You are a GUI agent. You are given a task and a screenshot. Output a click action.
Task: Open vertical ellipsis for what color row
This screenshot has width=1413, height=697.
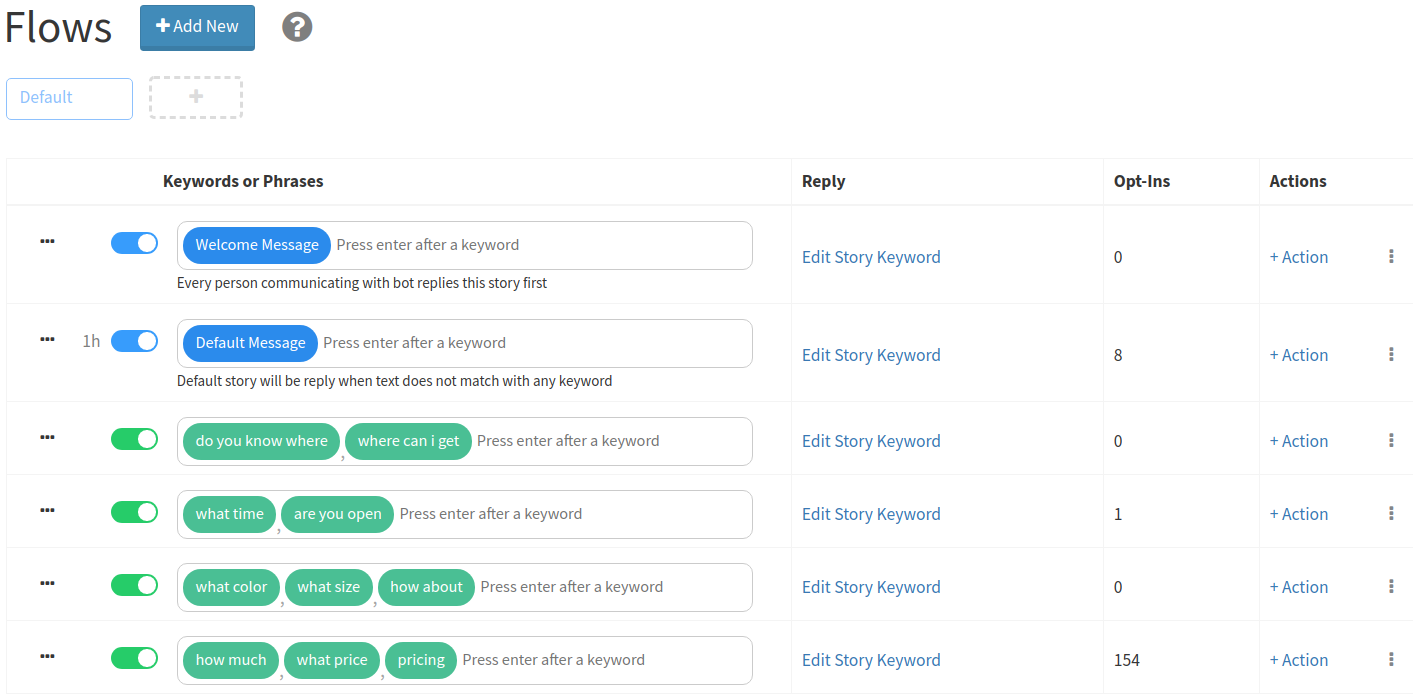(1391, 587)
